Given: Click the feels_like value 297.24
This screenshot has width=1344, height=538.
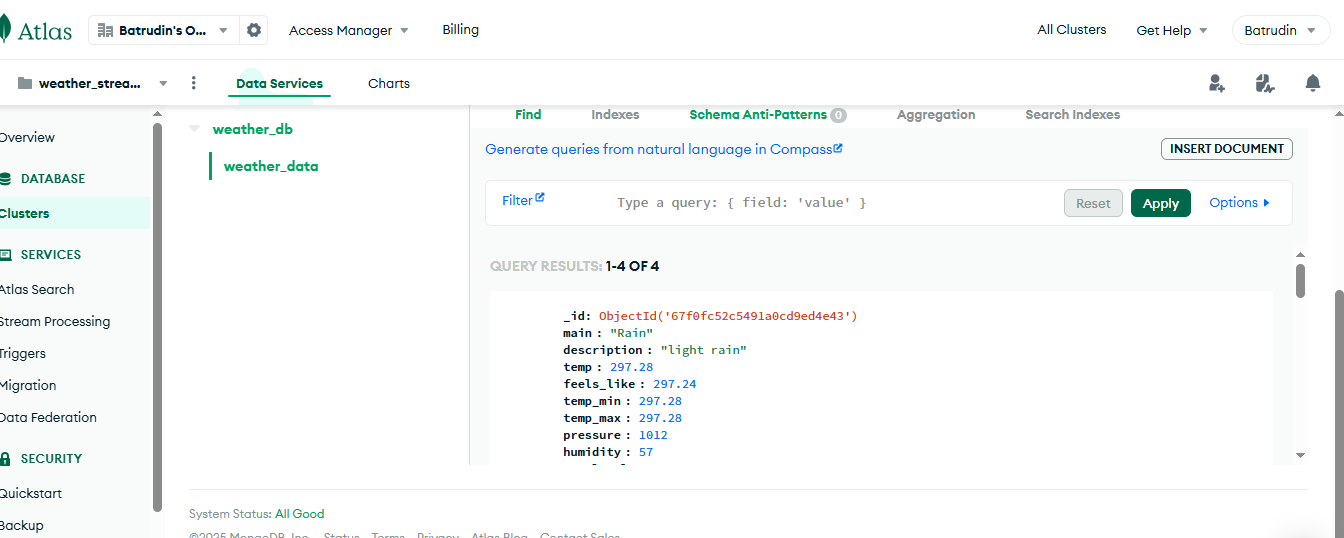Looking at the screenshot, I should 675,384.
